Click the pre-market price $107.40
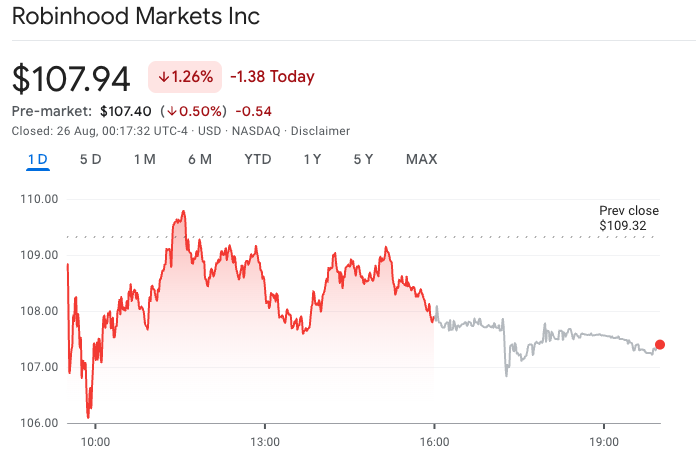 (127, 111)
